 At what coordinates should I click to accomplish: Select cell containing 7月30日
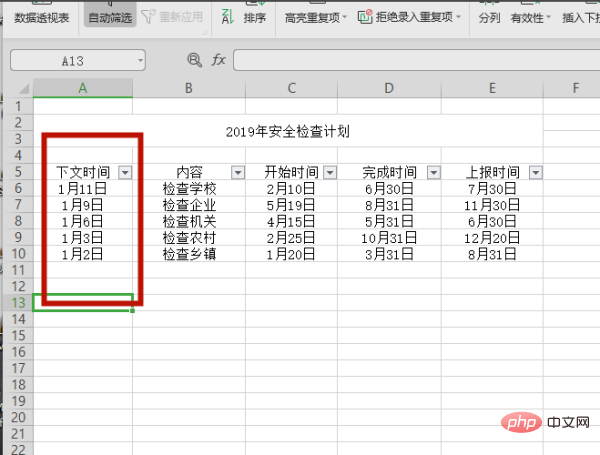point(492,189)
